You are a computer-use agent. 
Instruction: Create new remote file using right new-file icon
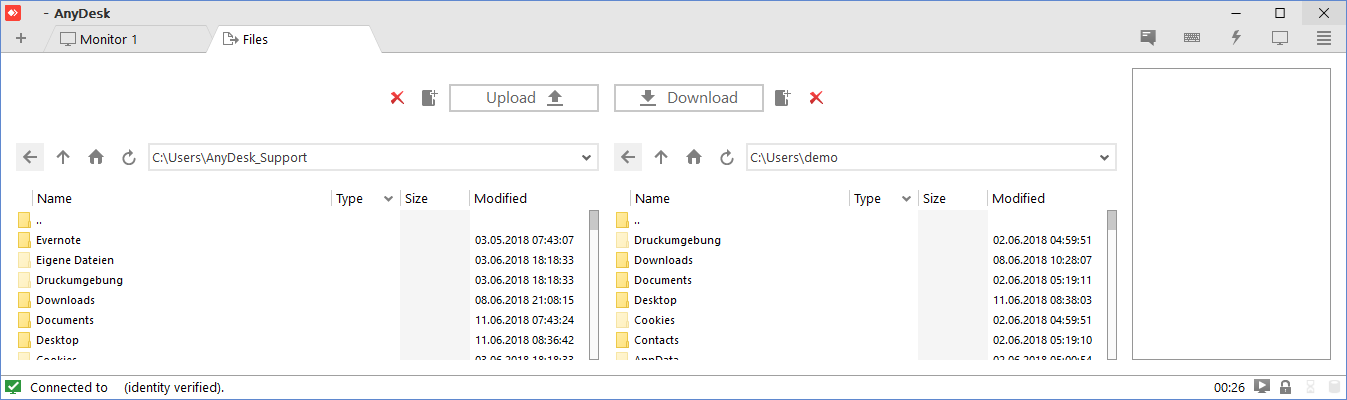click(783, 98)
